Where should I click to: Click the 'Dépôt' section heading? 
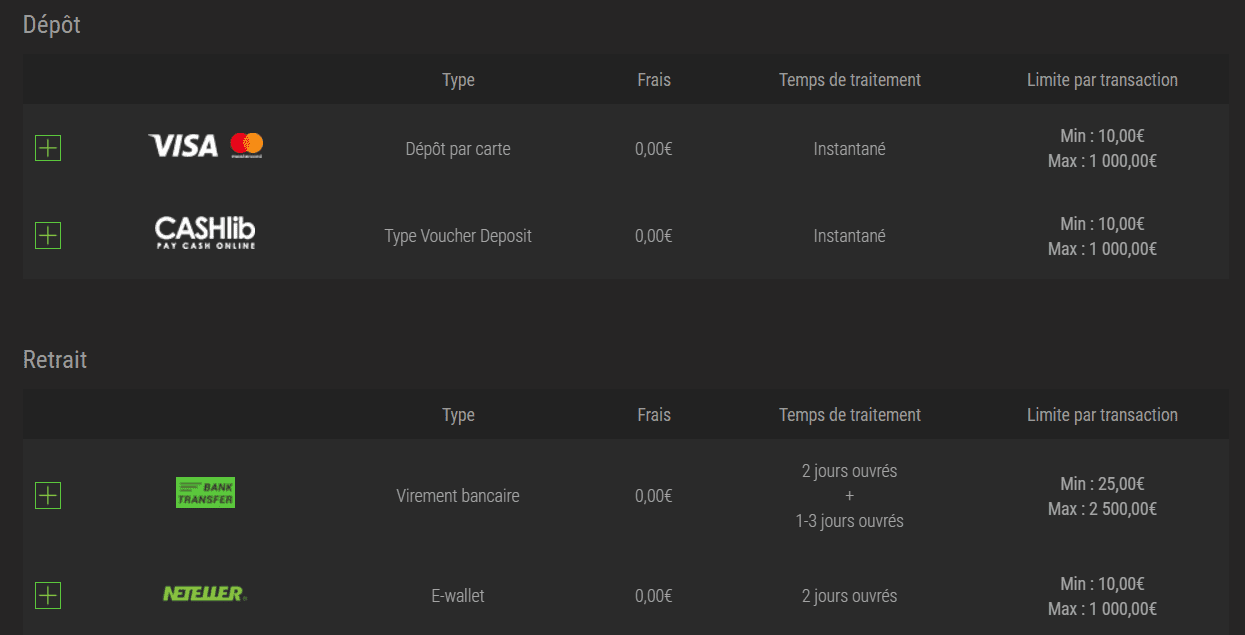click(x=52, y=25)
